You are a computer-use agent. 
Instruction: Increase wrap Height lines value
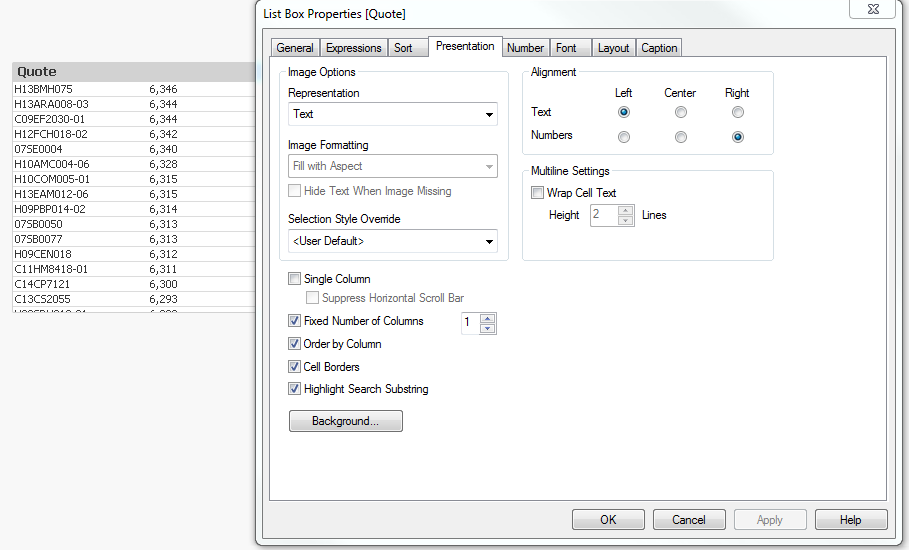click(x=626, y=210)
